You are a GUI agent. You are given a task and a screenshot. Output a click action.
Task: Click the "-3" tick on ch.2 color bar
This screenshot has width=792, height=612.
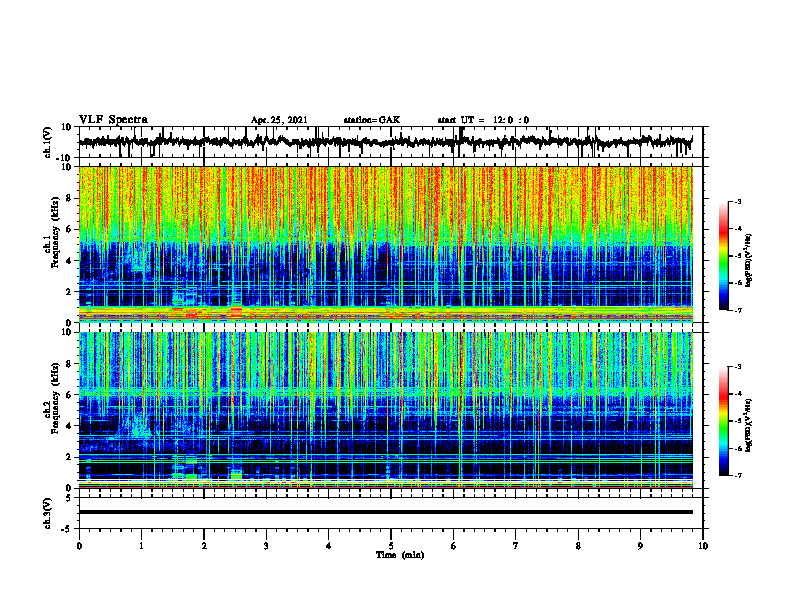[738, 367]
